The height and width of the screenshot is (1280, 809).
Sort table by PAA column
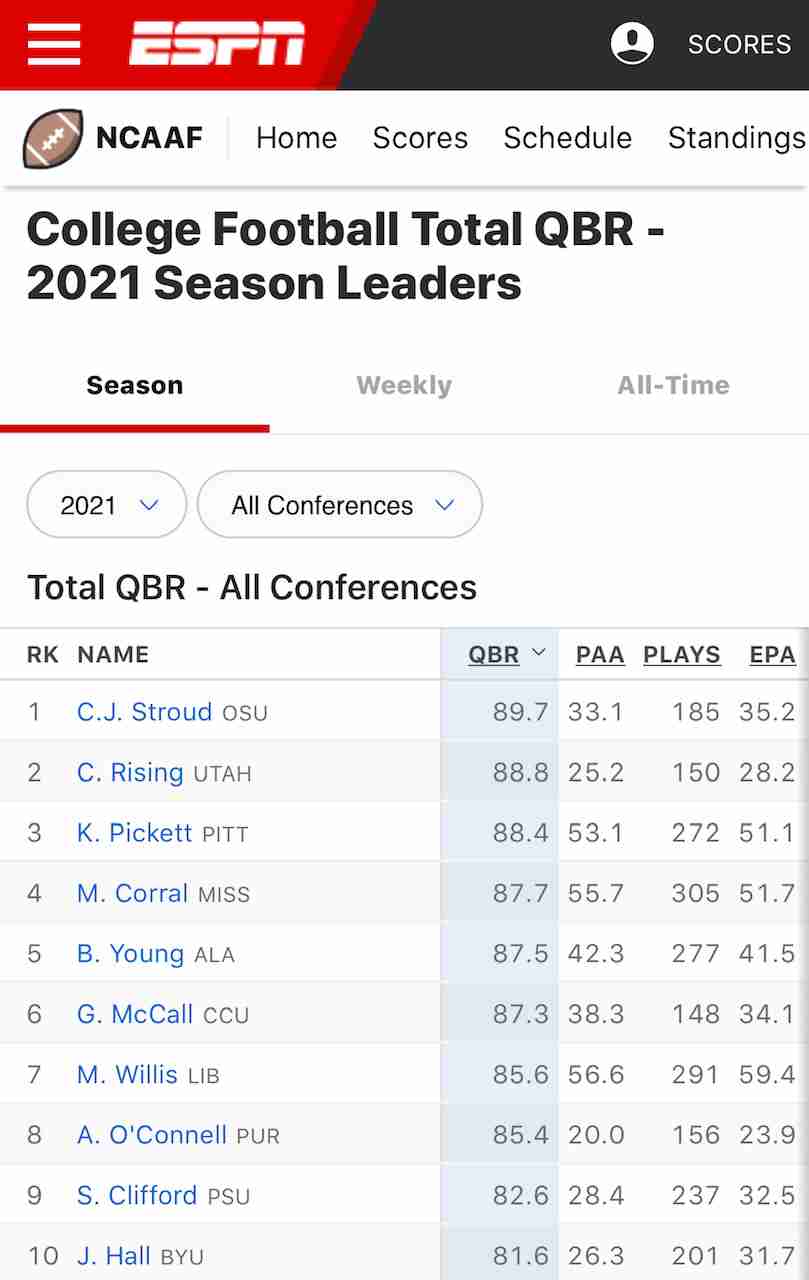600,655
